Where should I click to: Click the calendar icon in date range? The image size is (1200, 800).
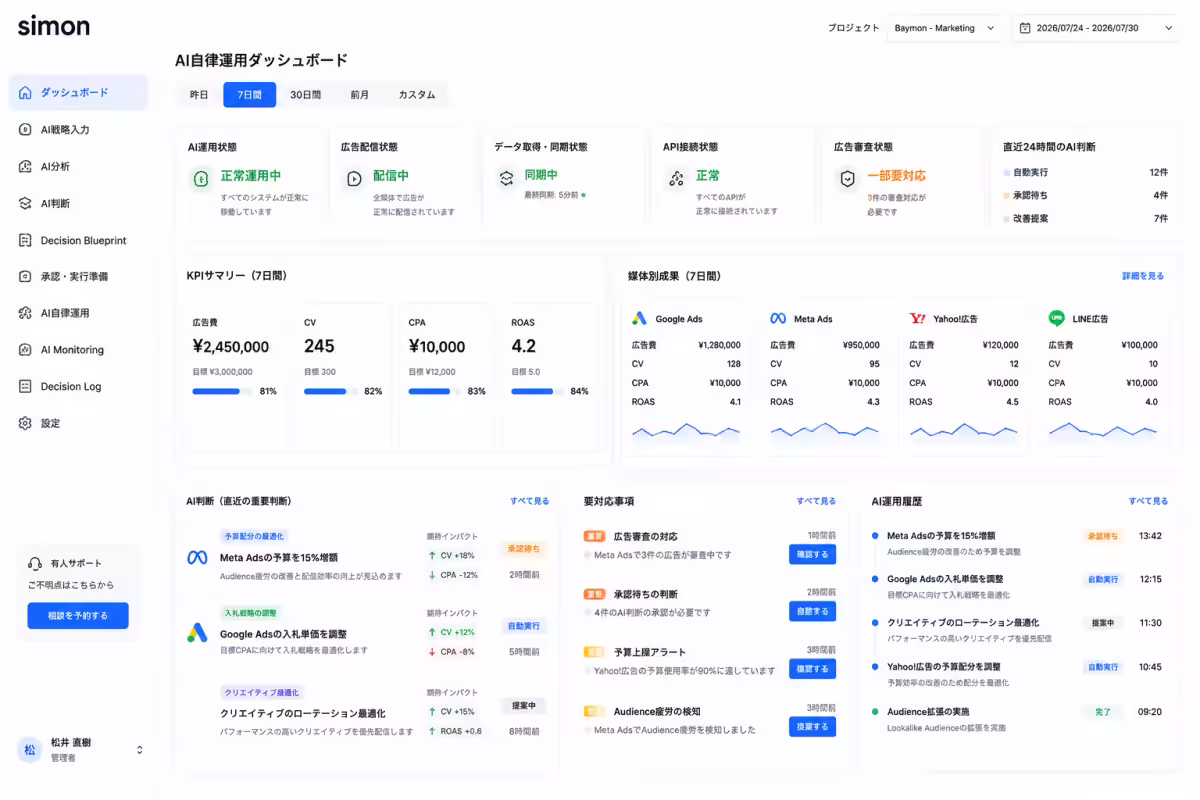(x=1025, y=28)
